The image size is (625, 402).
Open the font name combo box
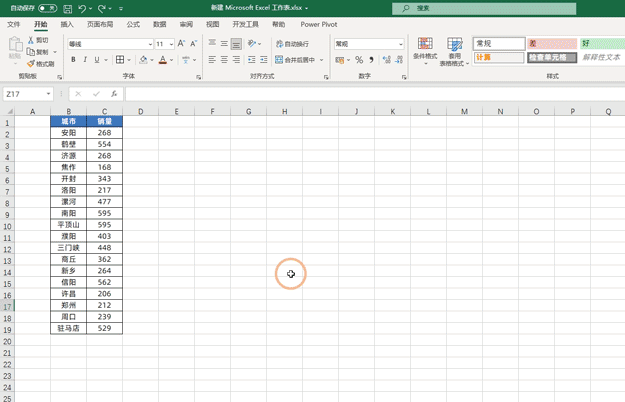(110, 44)
